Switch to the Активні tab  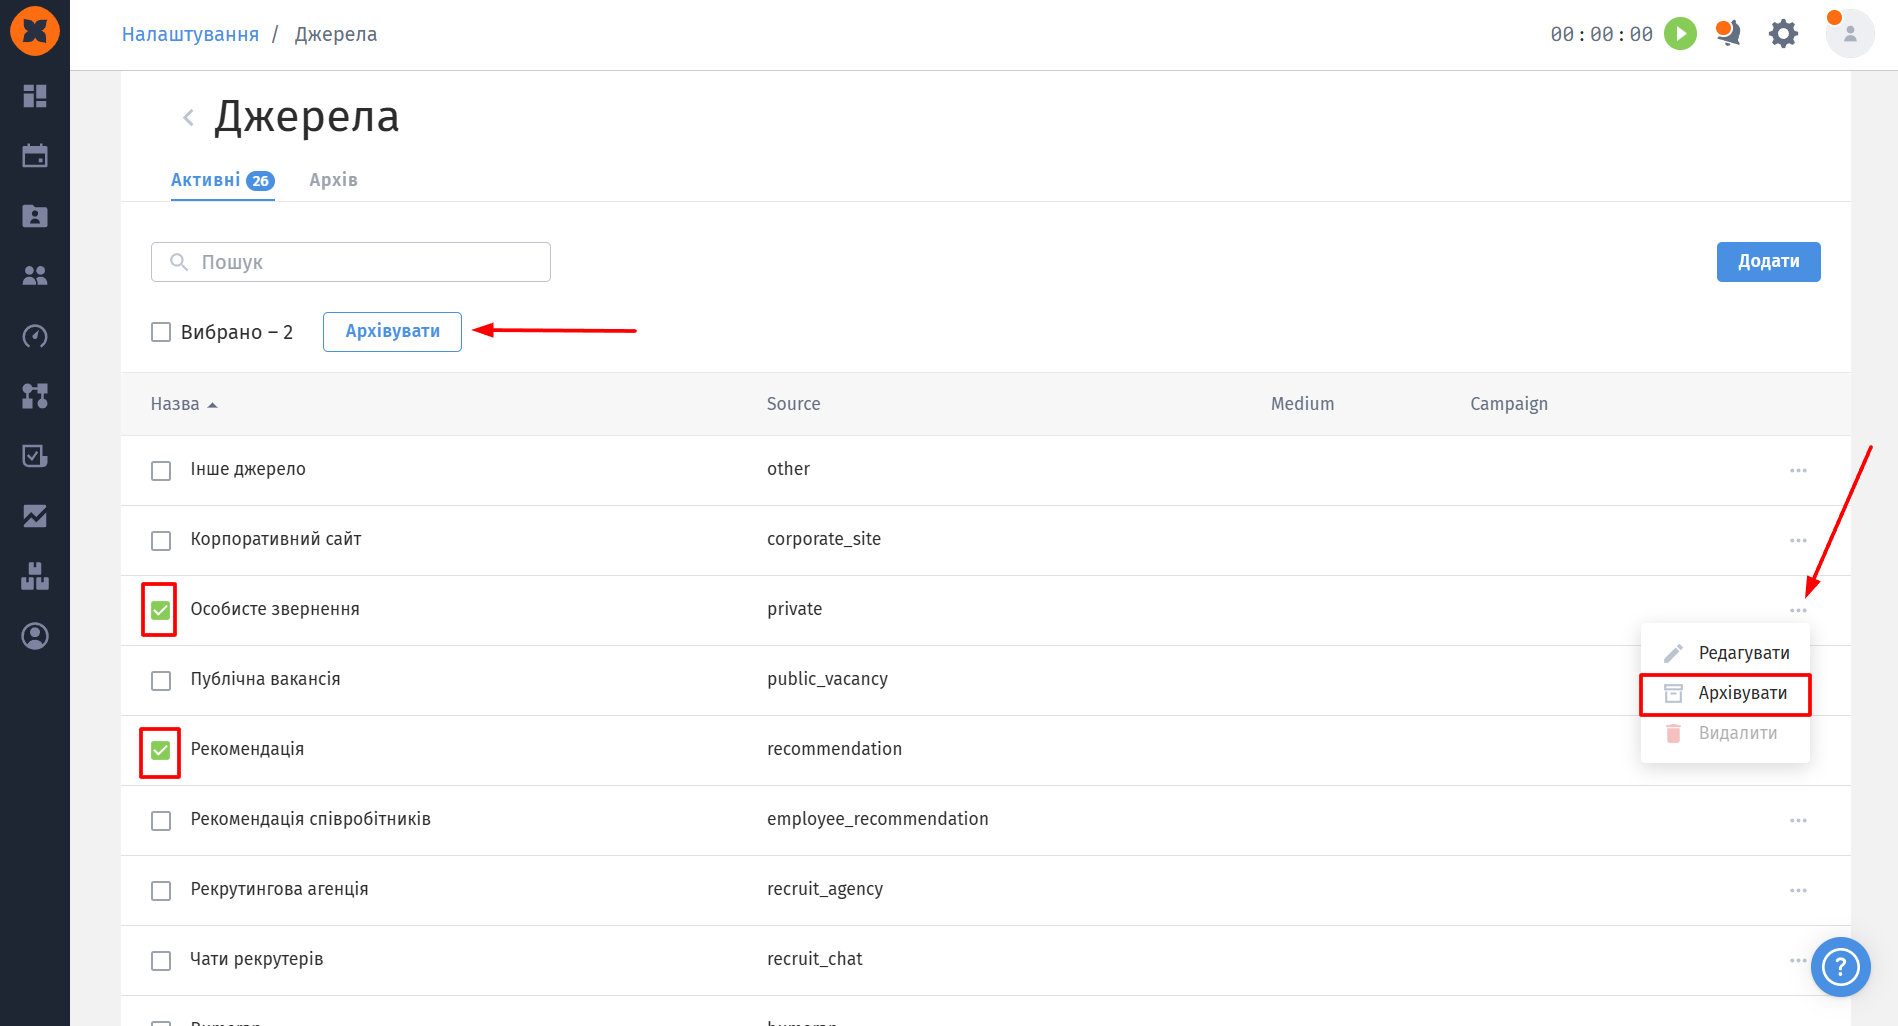tap(222, 180)
